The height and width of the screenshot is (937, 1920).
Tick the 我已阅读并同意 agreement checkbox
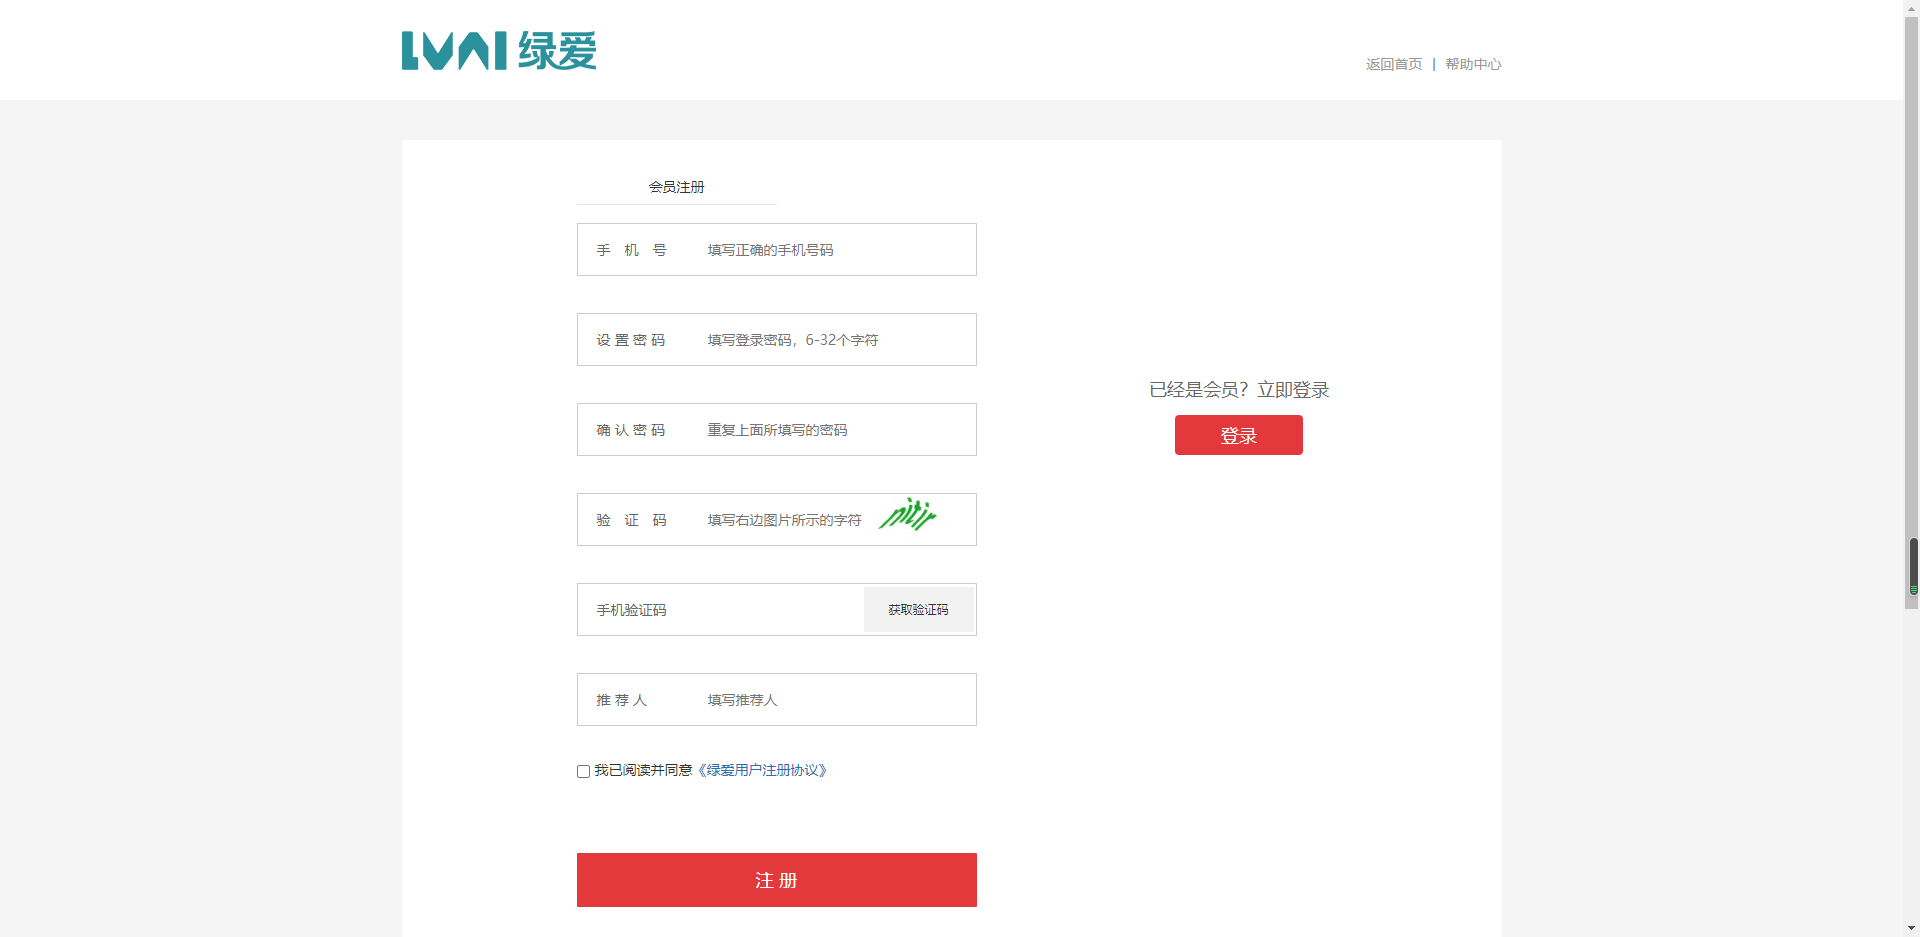[583, 771]
